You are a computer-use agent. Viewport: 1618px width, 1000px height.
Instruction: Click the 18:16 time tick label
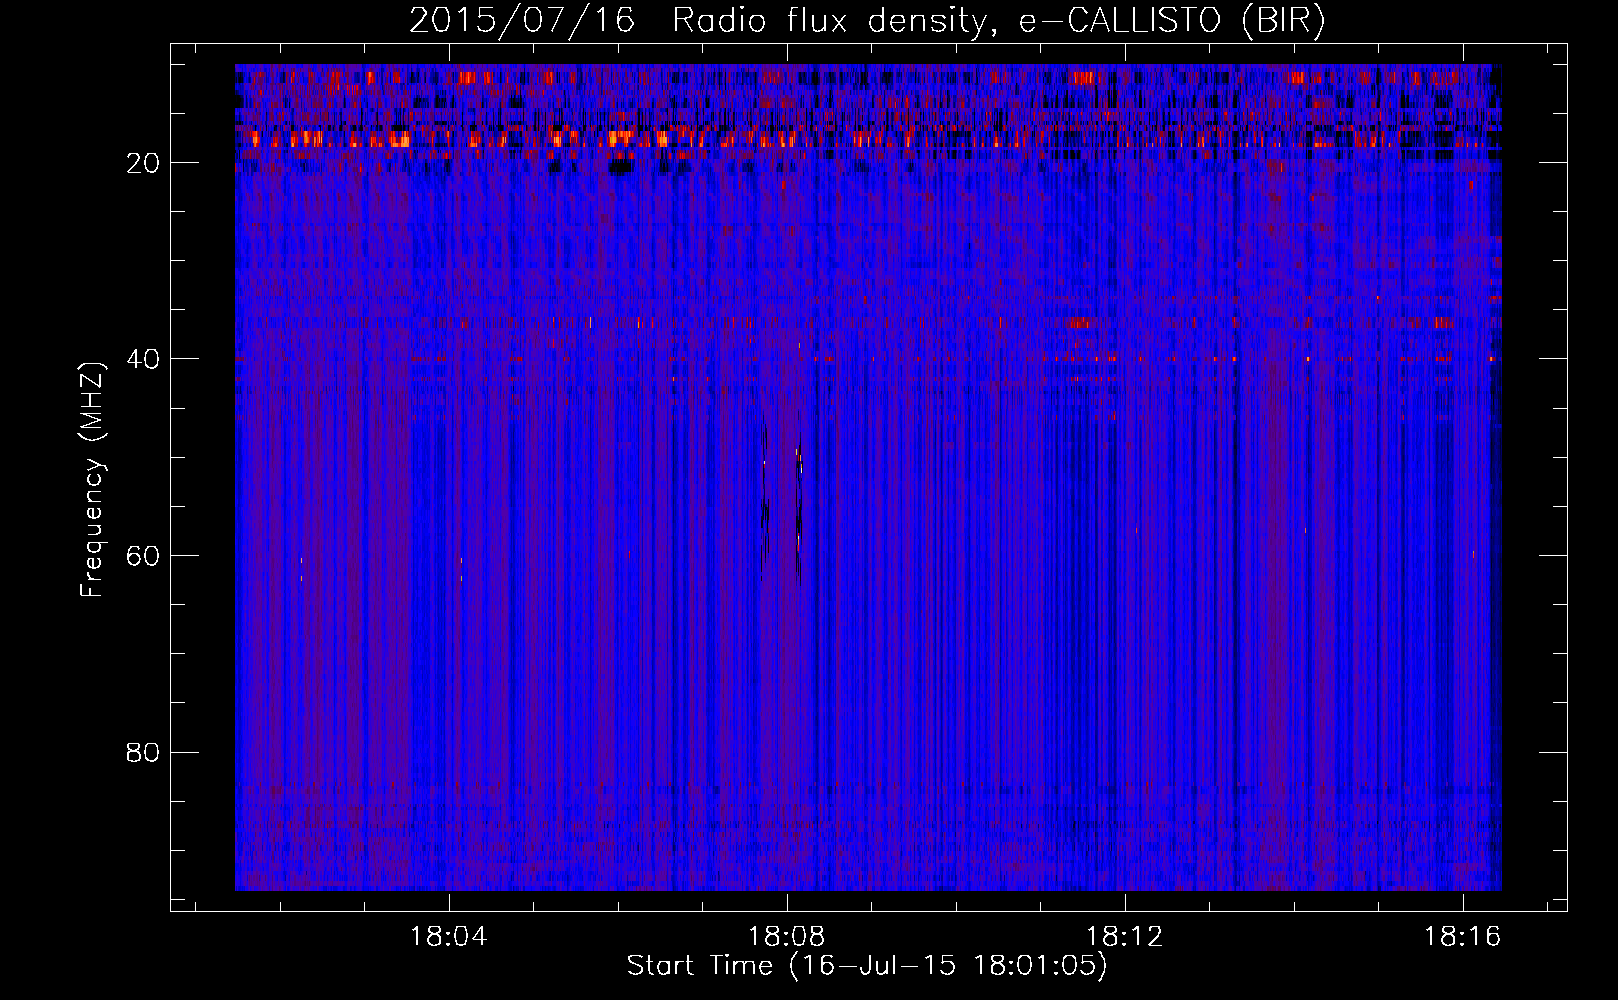(1463, 937)
